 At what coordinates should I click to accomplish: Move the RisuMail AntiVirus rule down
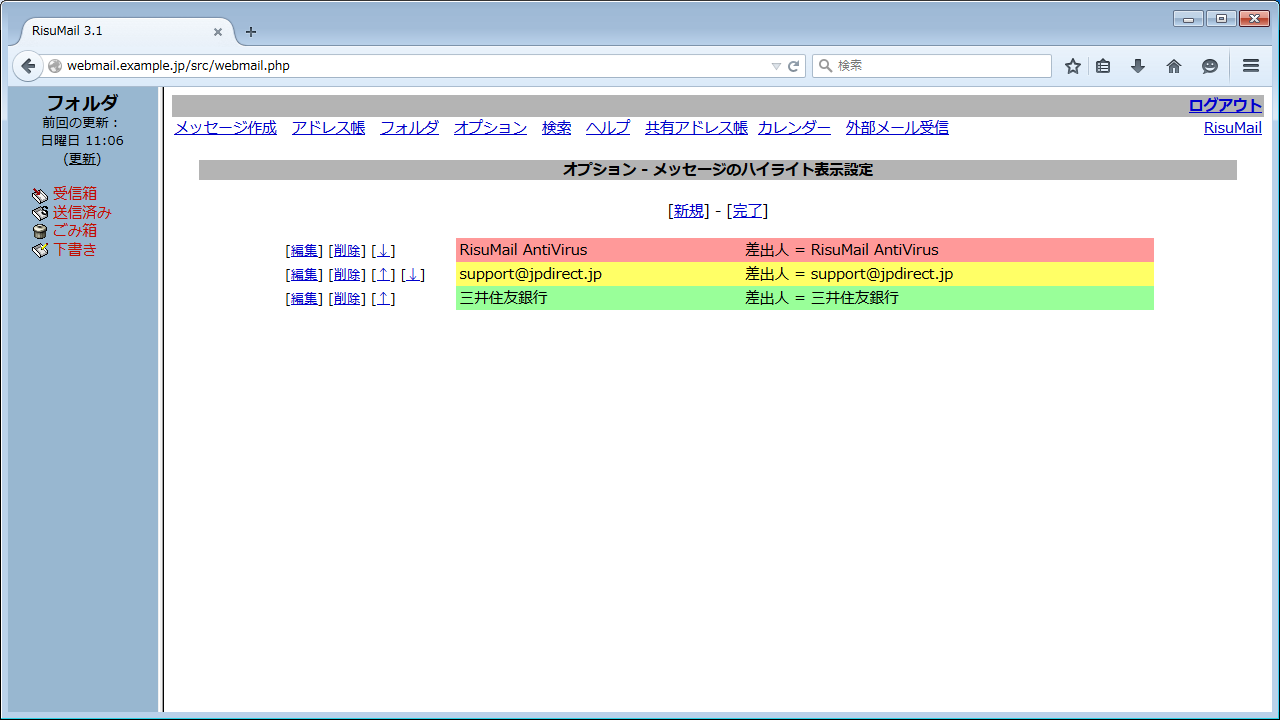point(383,251)
